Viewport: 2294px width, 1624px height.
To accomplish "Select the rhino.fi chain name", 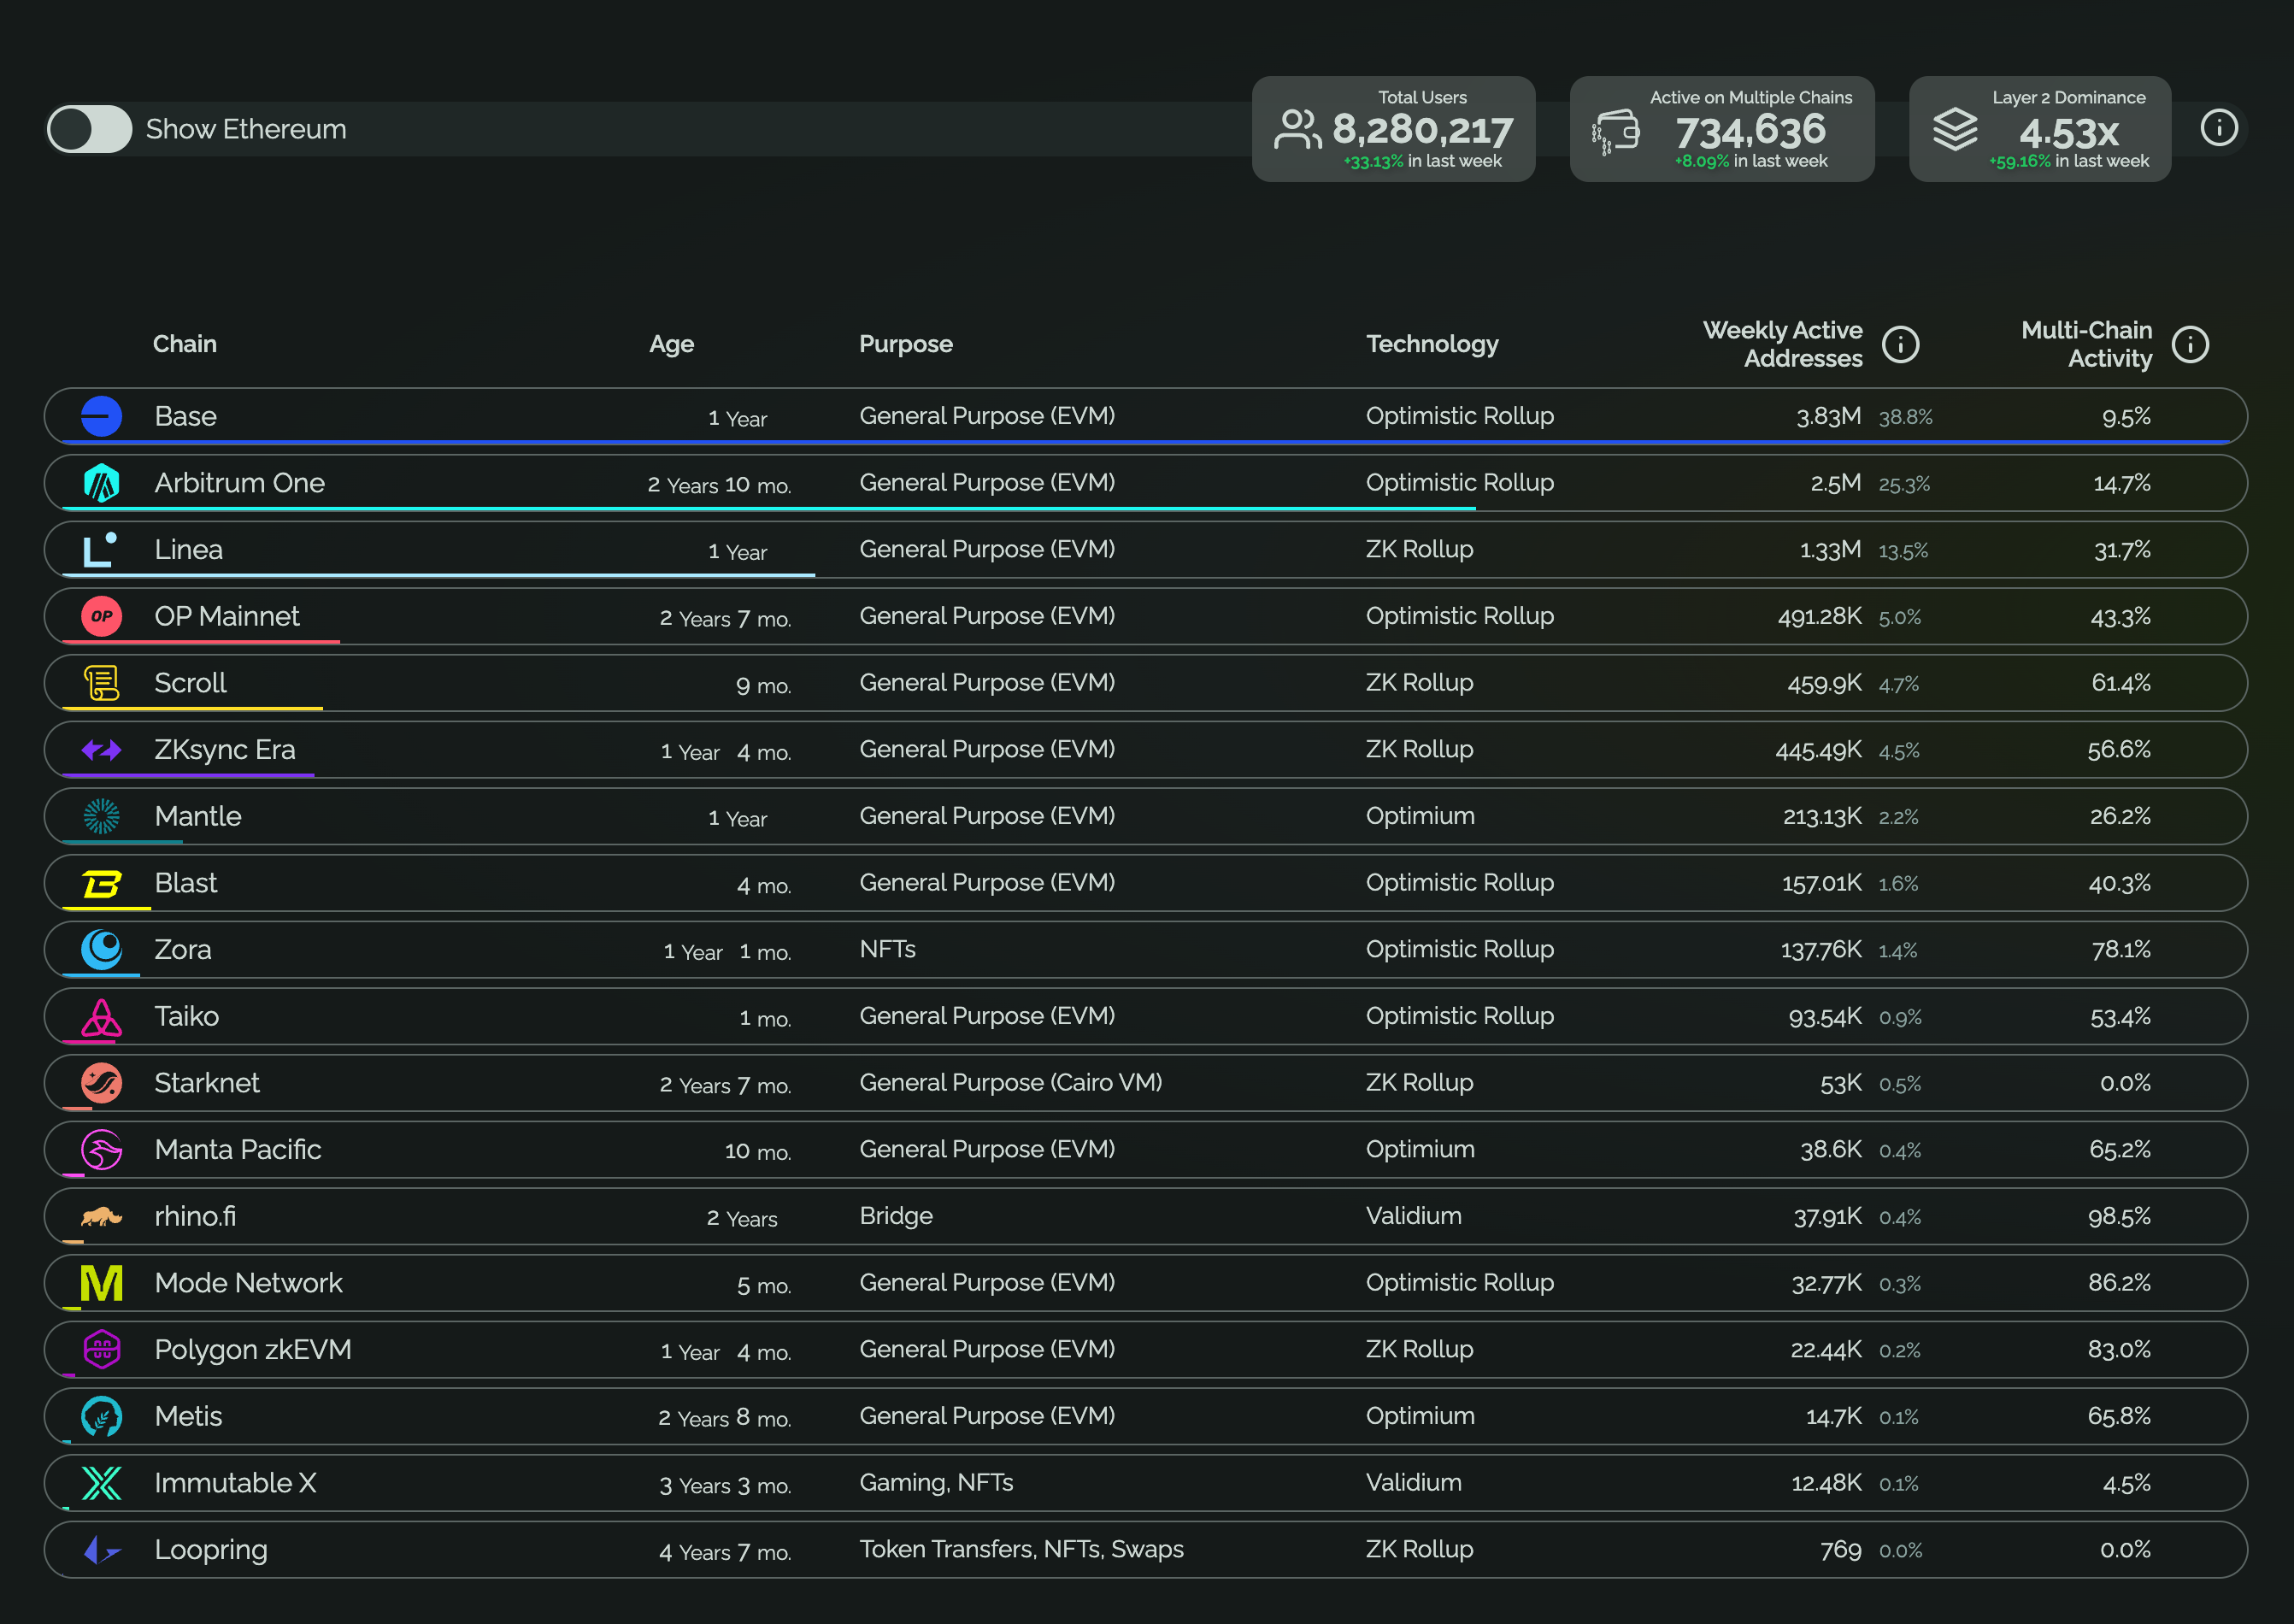I will click(x=195, y=1216).
